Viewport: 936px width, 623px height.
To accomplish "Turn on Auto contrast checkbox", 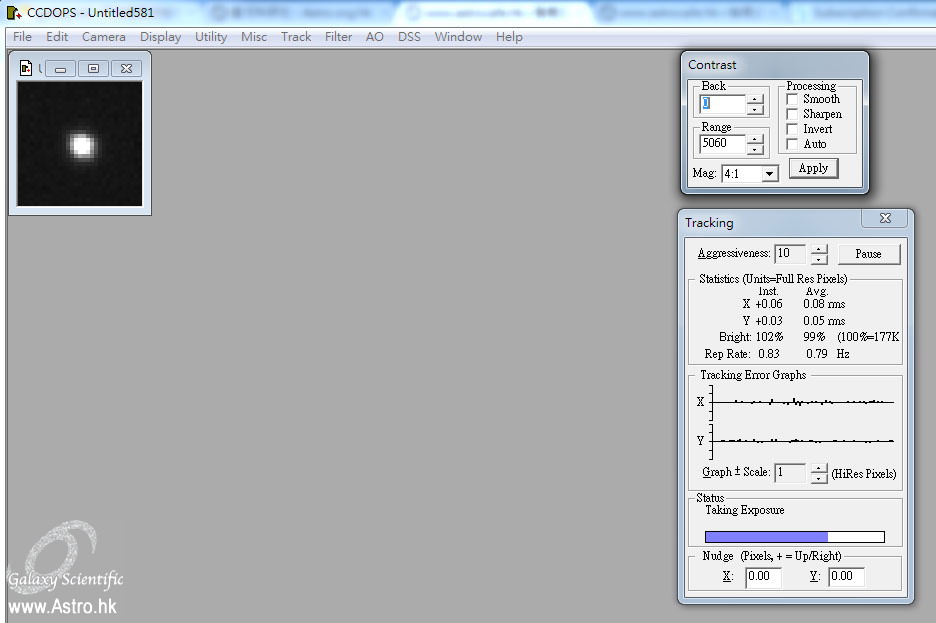I will click(x=792, y=145).
